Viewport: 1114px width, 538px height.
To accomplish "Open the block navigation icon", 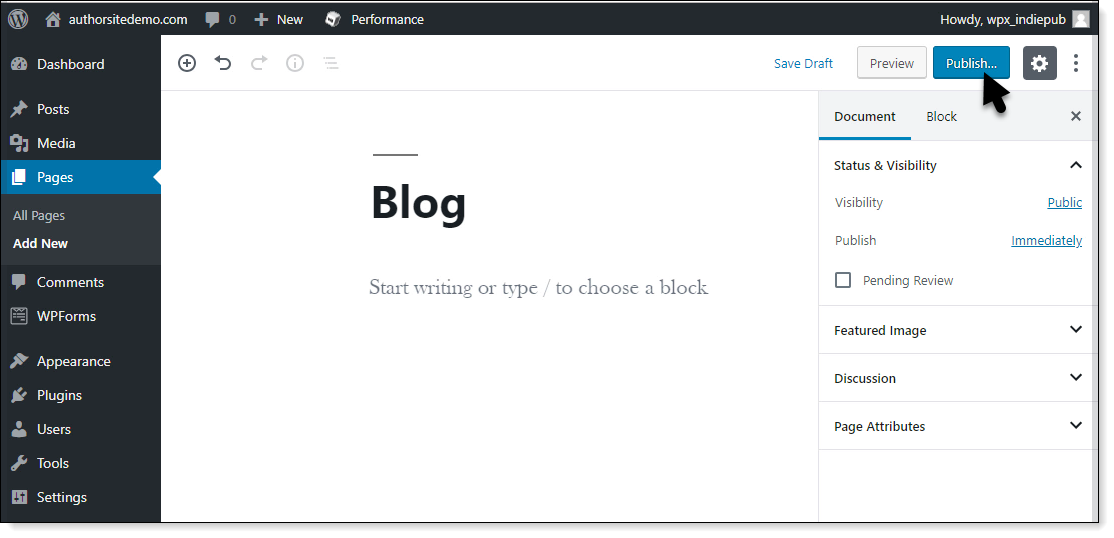I will pyautogui.click(x=330, y=63).
